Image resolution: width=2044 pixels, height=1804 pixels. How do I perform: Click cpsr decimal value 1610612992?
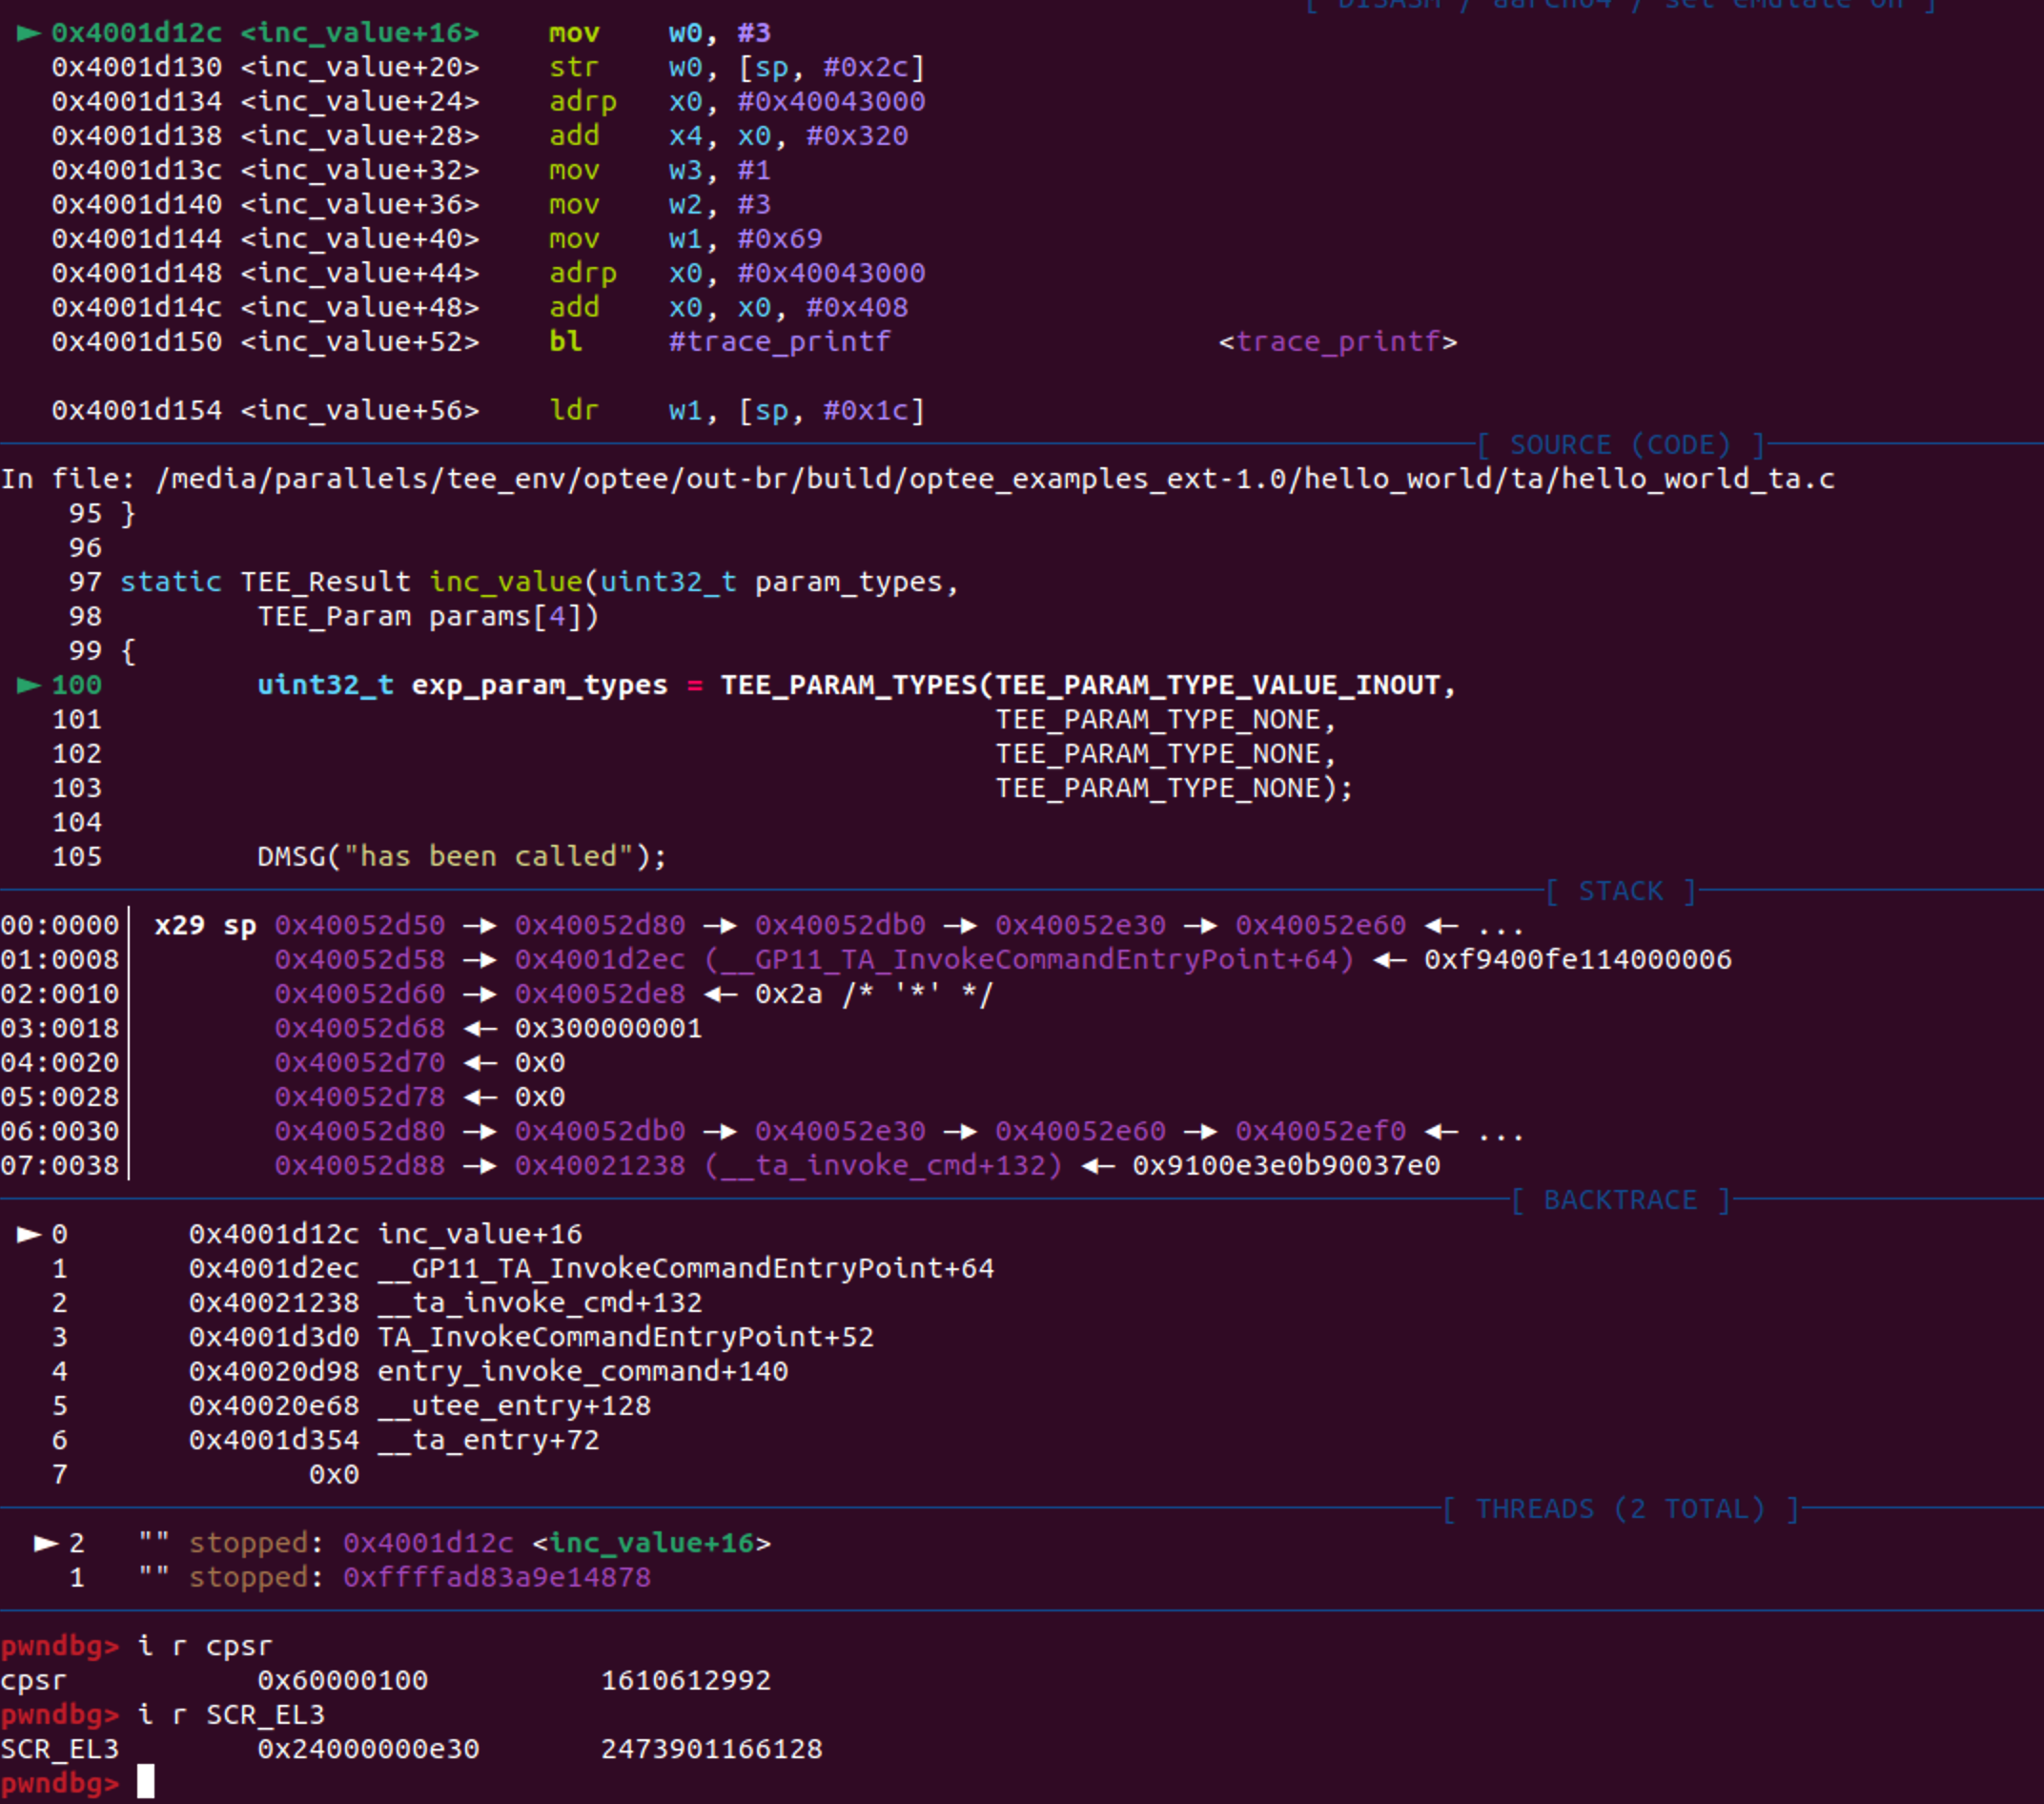click(686, 1680)
